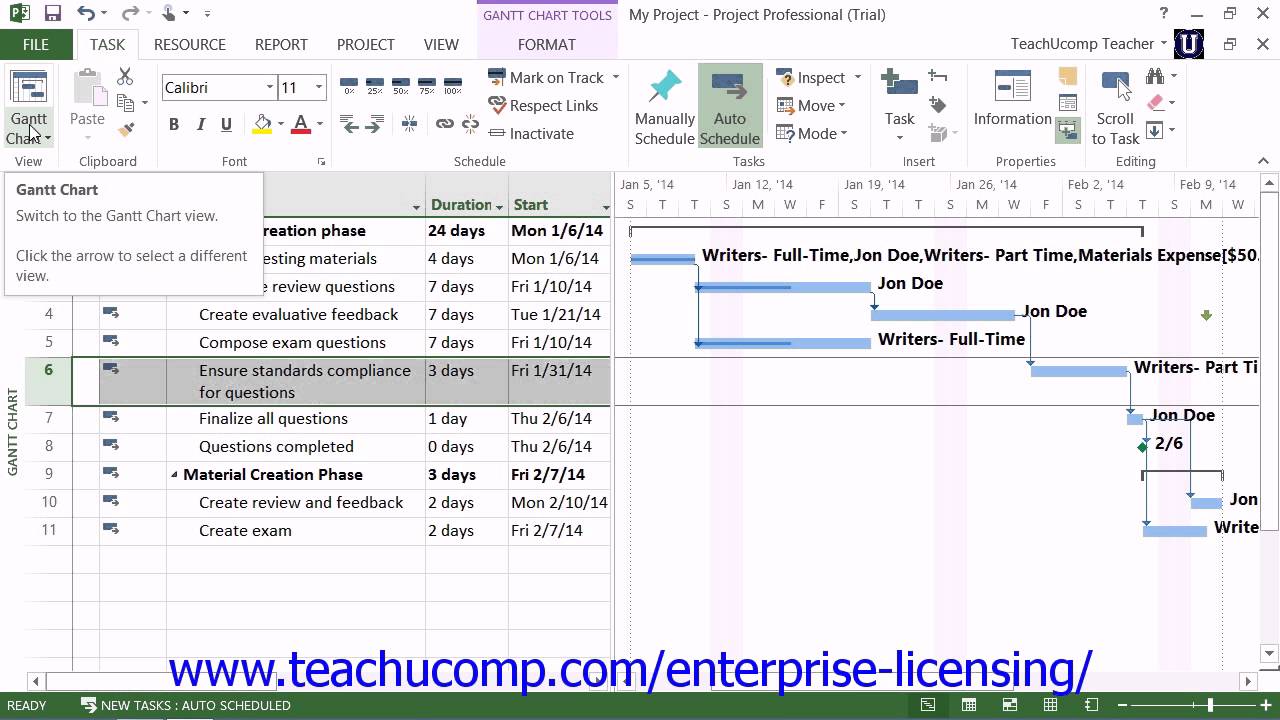
Task: Click Mark on Track button
Action: 546,77
